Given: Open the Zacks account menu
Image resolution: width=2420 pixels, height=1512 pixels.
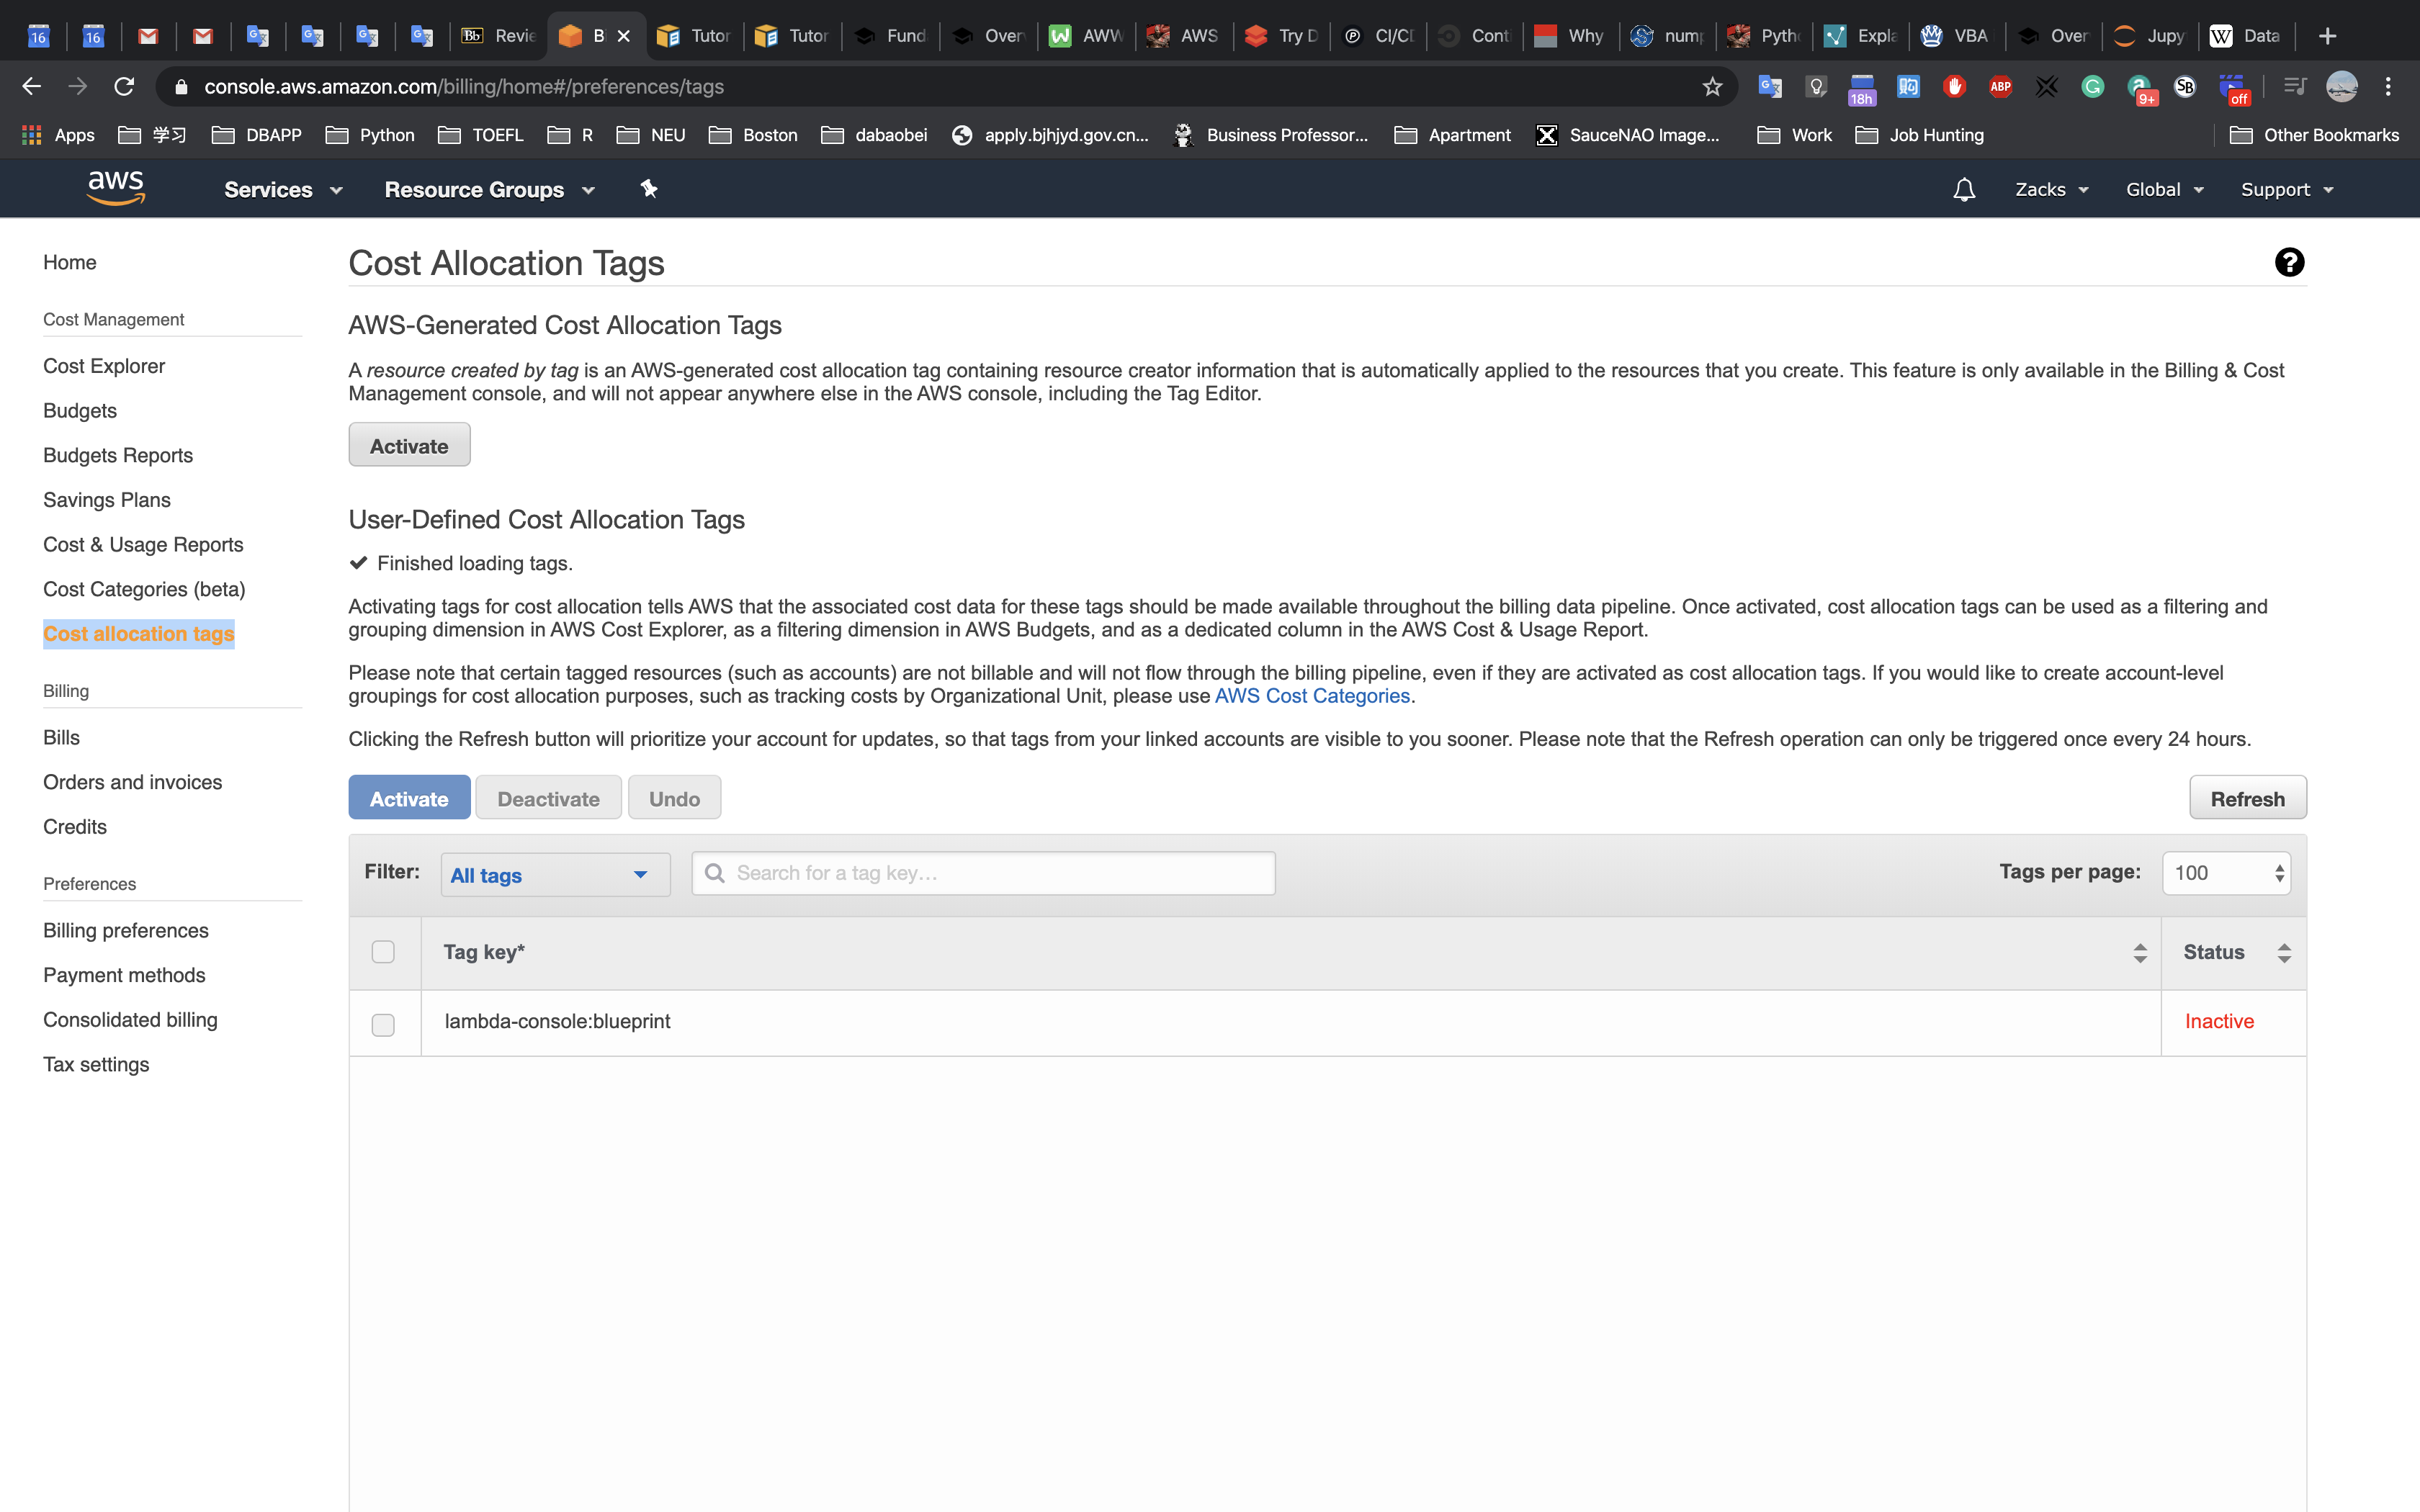Looking at the screenshot, I should coord(2051,190).
